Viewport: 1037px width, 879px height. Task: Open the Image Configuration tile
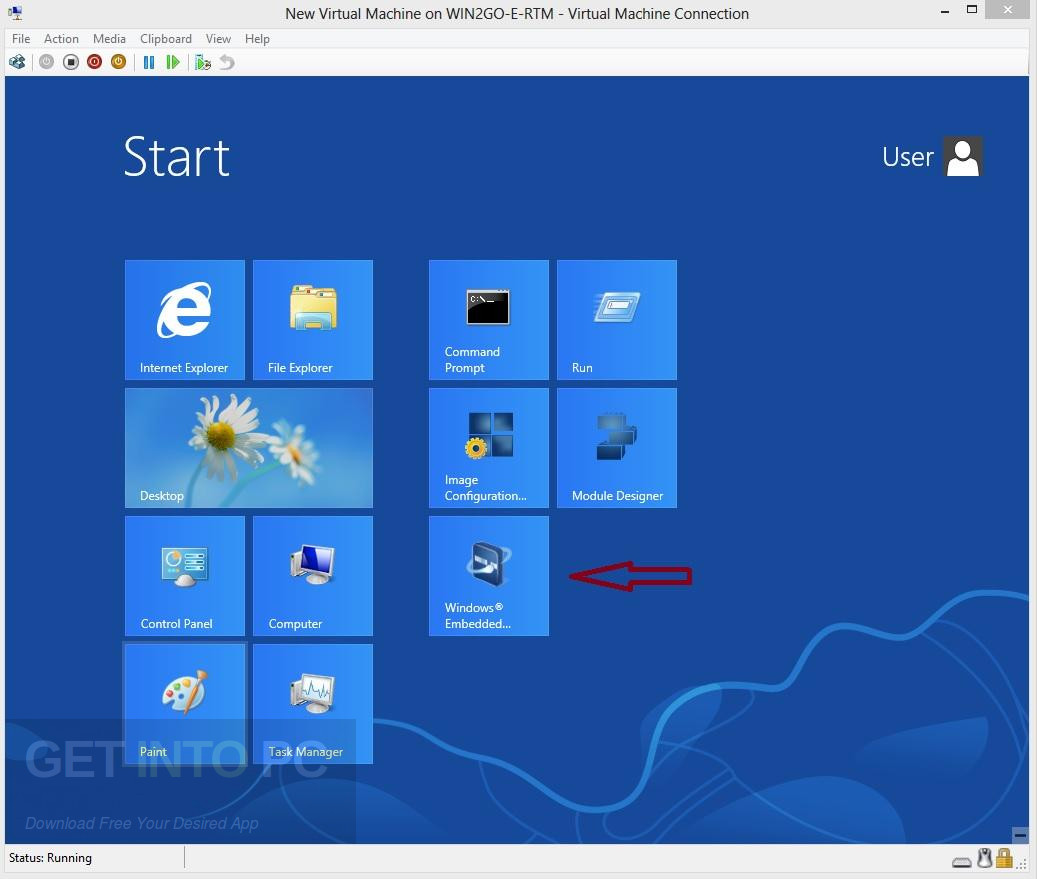click(x=489, y=448)
